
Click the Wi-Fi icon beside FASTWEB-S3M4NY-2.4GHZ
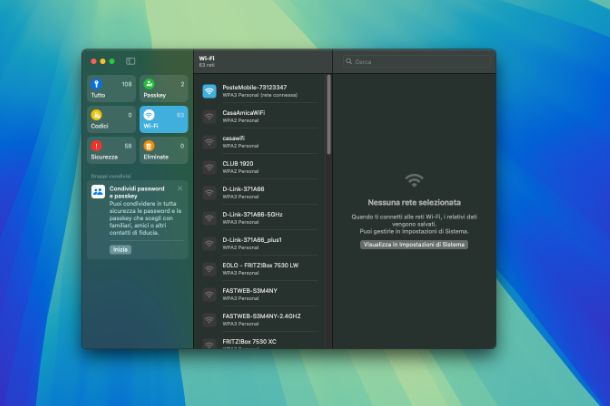point(209,320)
